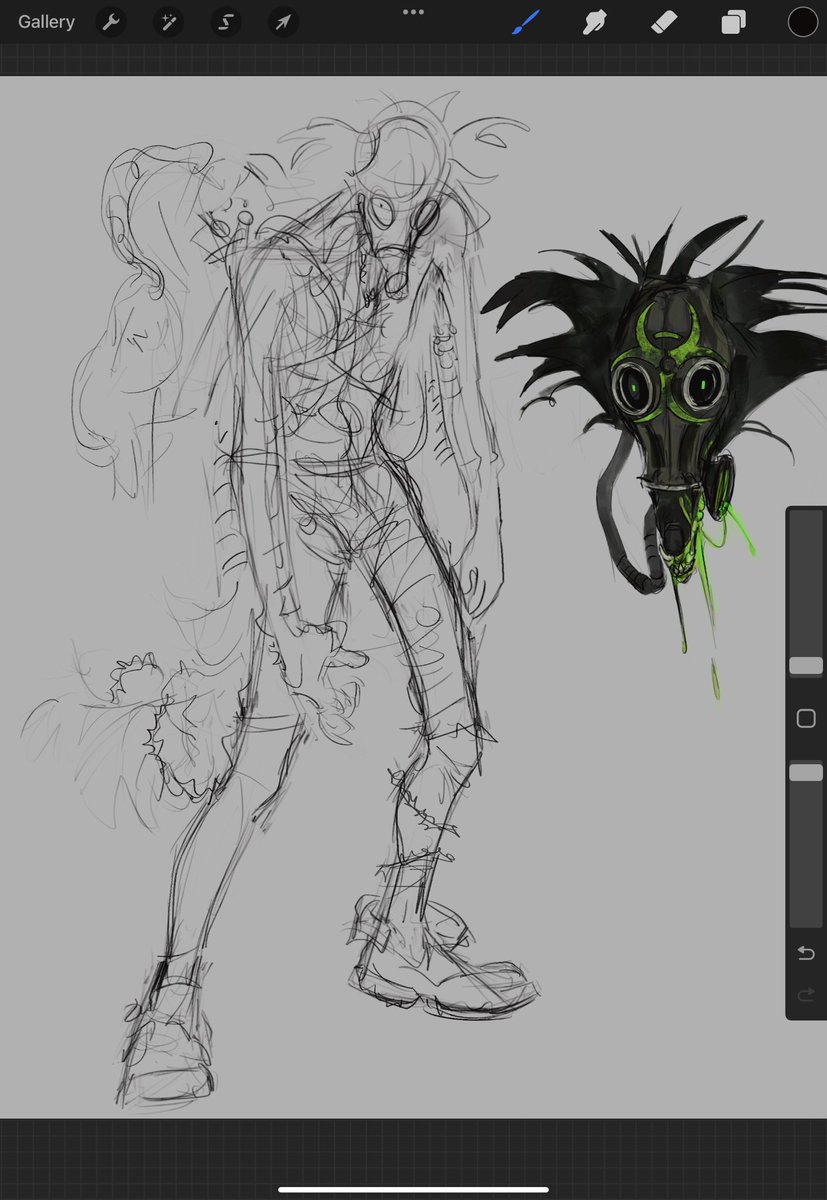Viewport: 827px width, 1200px height.
Task: Adjust the brush size slider handle
Action: pyautogui.click(x=806, y=665)
